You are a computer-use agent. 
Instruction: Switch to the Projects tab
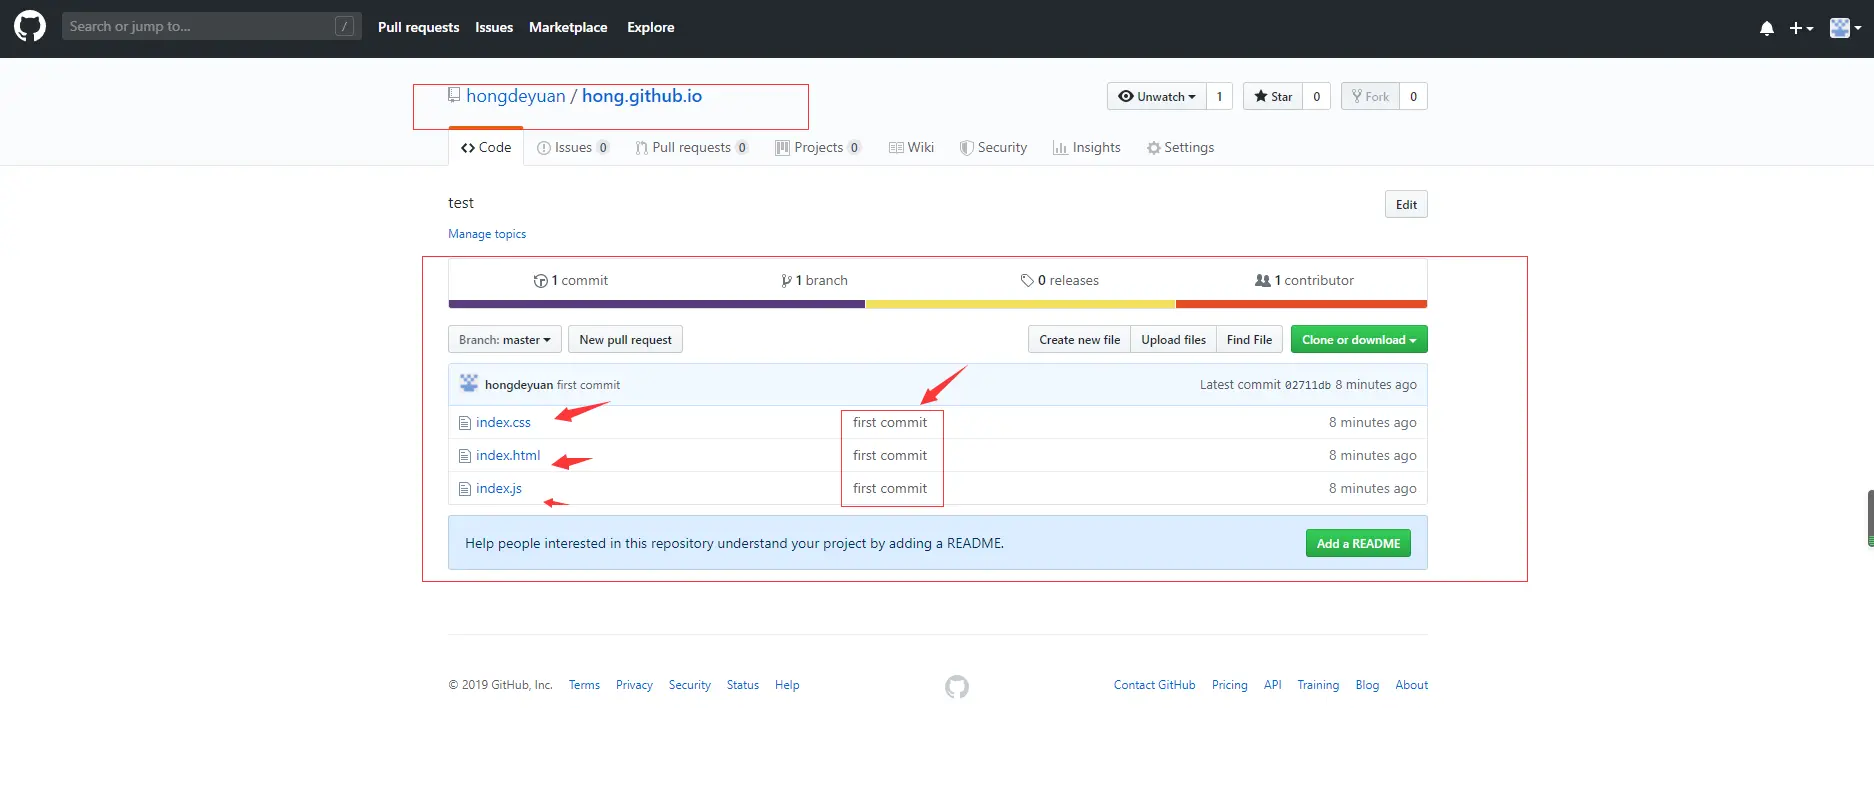[818, 147]
